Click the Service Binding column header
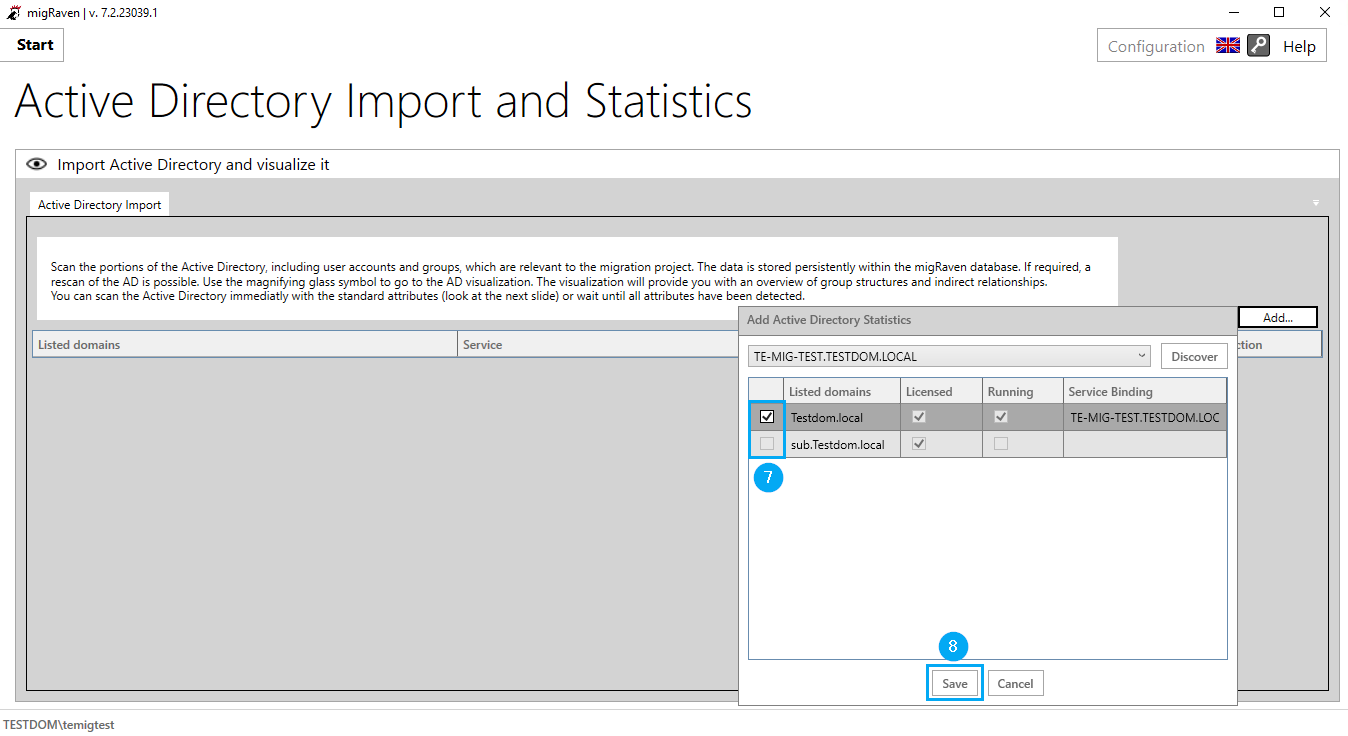The image size is (1348, 736). pos(1145,392)
